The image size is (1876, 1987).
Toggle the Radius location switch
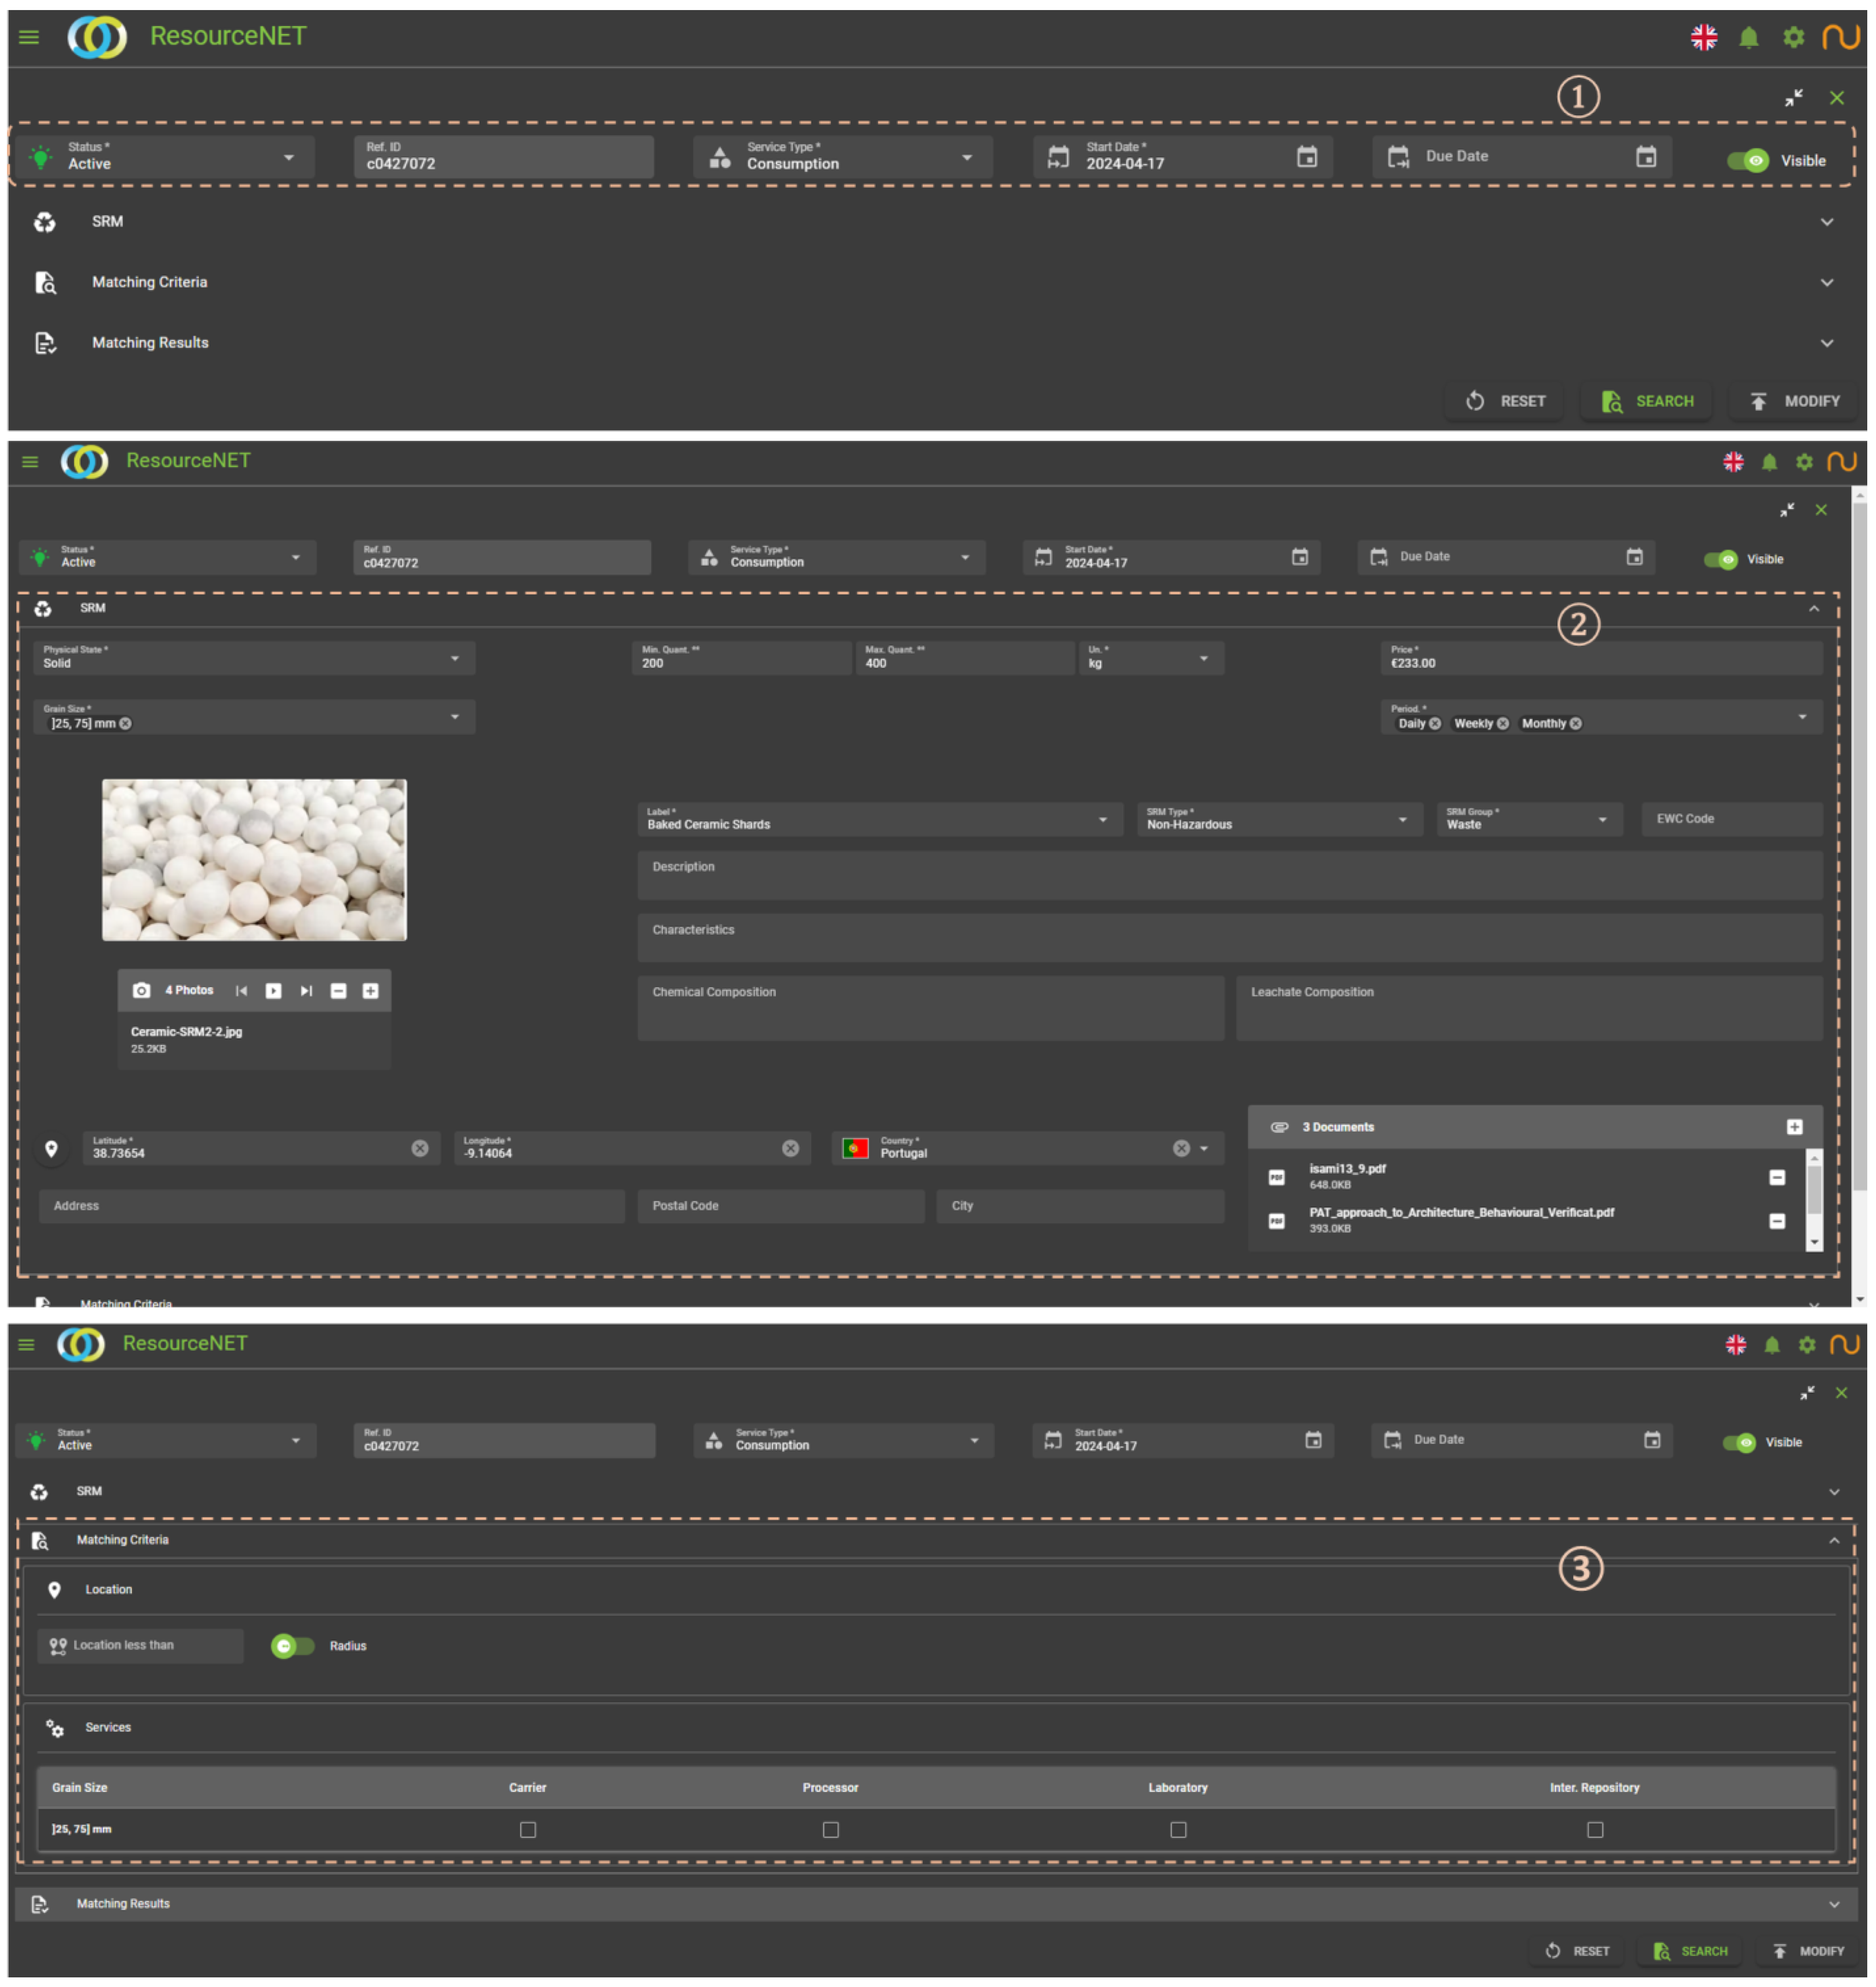click(x=291, y=1645)
